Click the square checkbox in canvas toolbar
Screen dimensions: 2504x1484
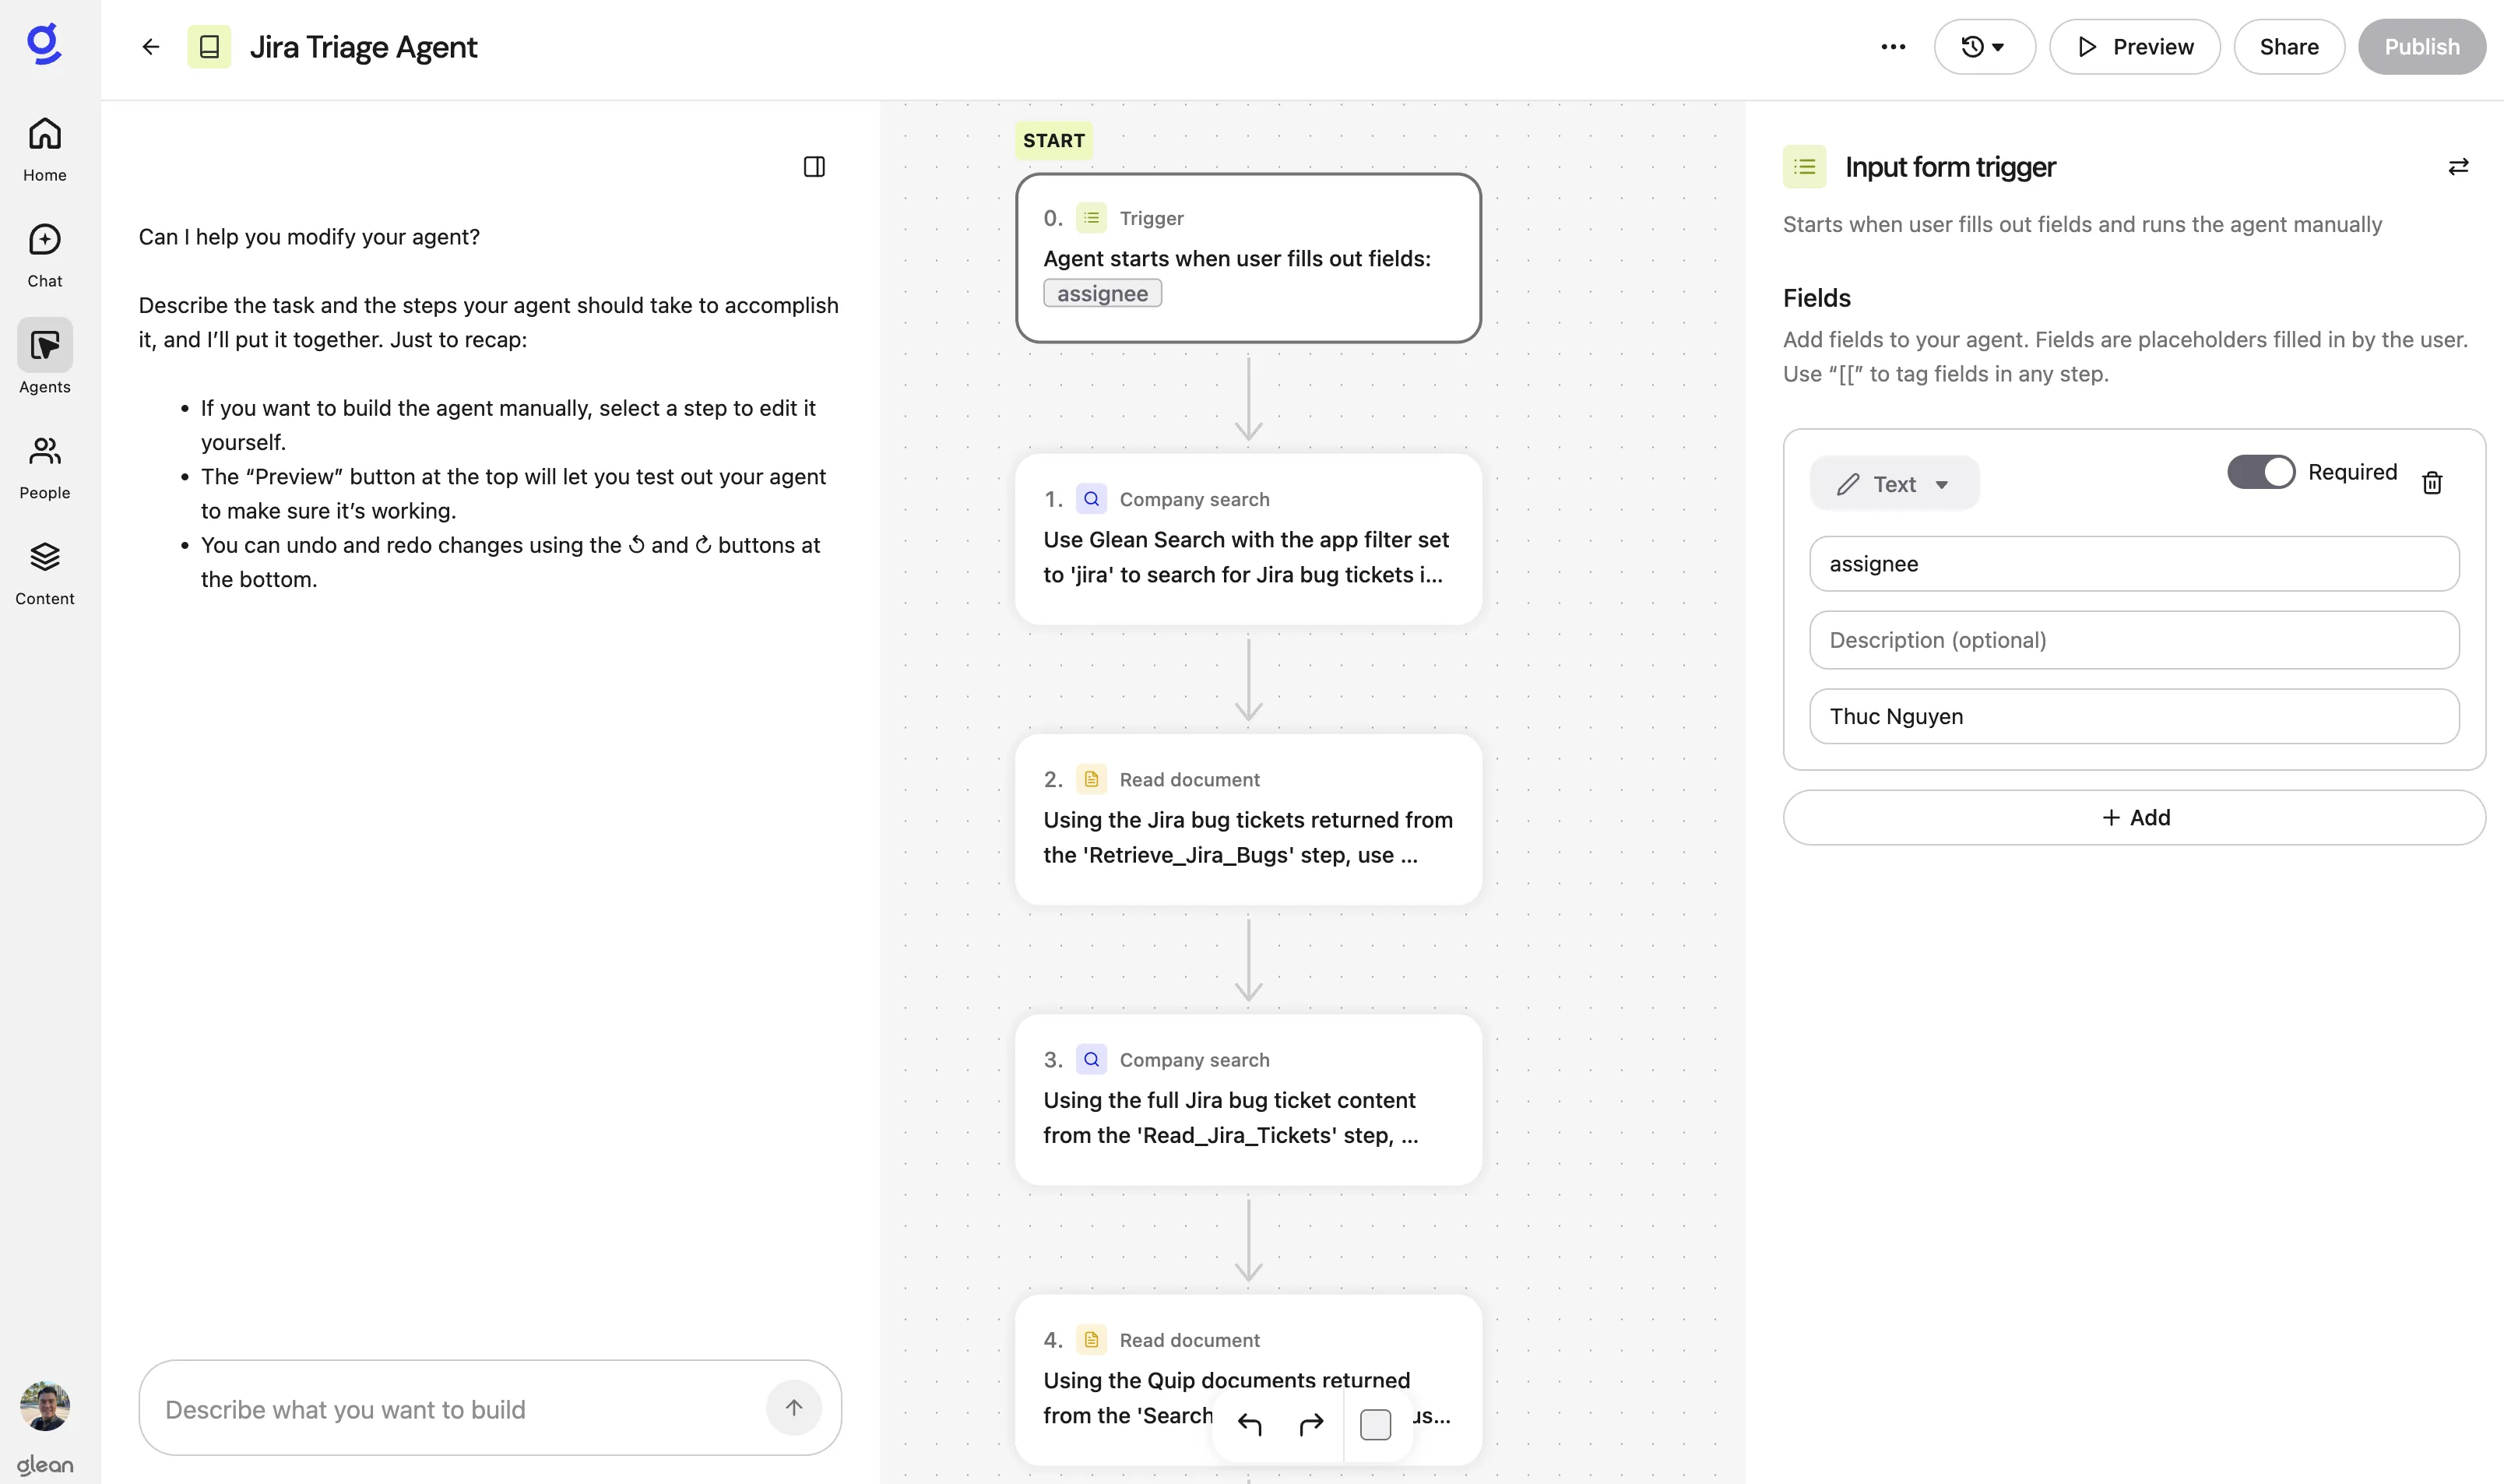(1376, 1424)
